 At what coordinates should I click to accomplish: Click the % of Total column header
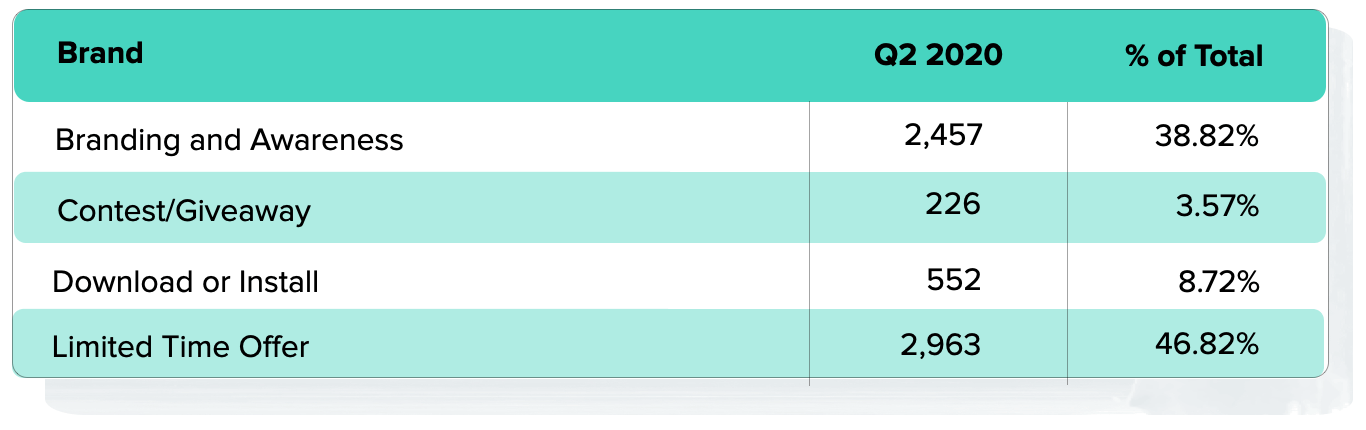[x=1194, y=55]
